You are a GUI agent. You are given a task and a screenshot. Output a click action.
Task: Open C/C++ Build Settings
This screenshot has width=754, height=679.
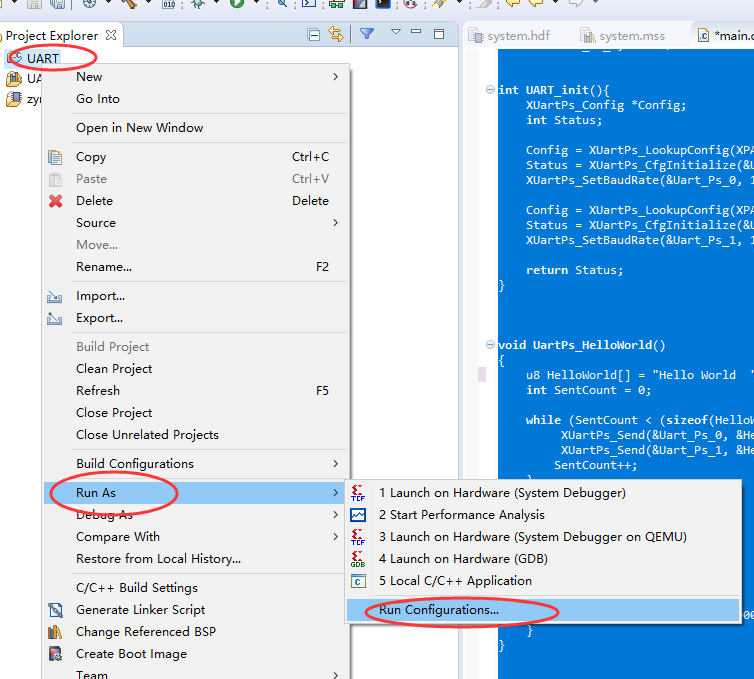click(x=137, y=588)
